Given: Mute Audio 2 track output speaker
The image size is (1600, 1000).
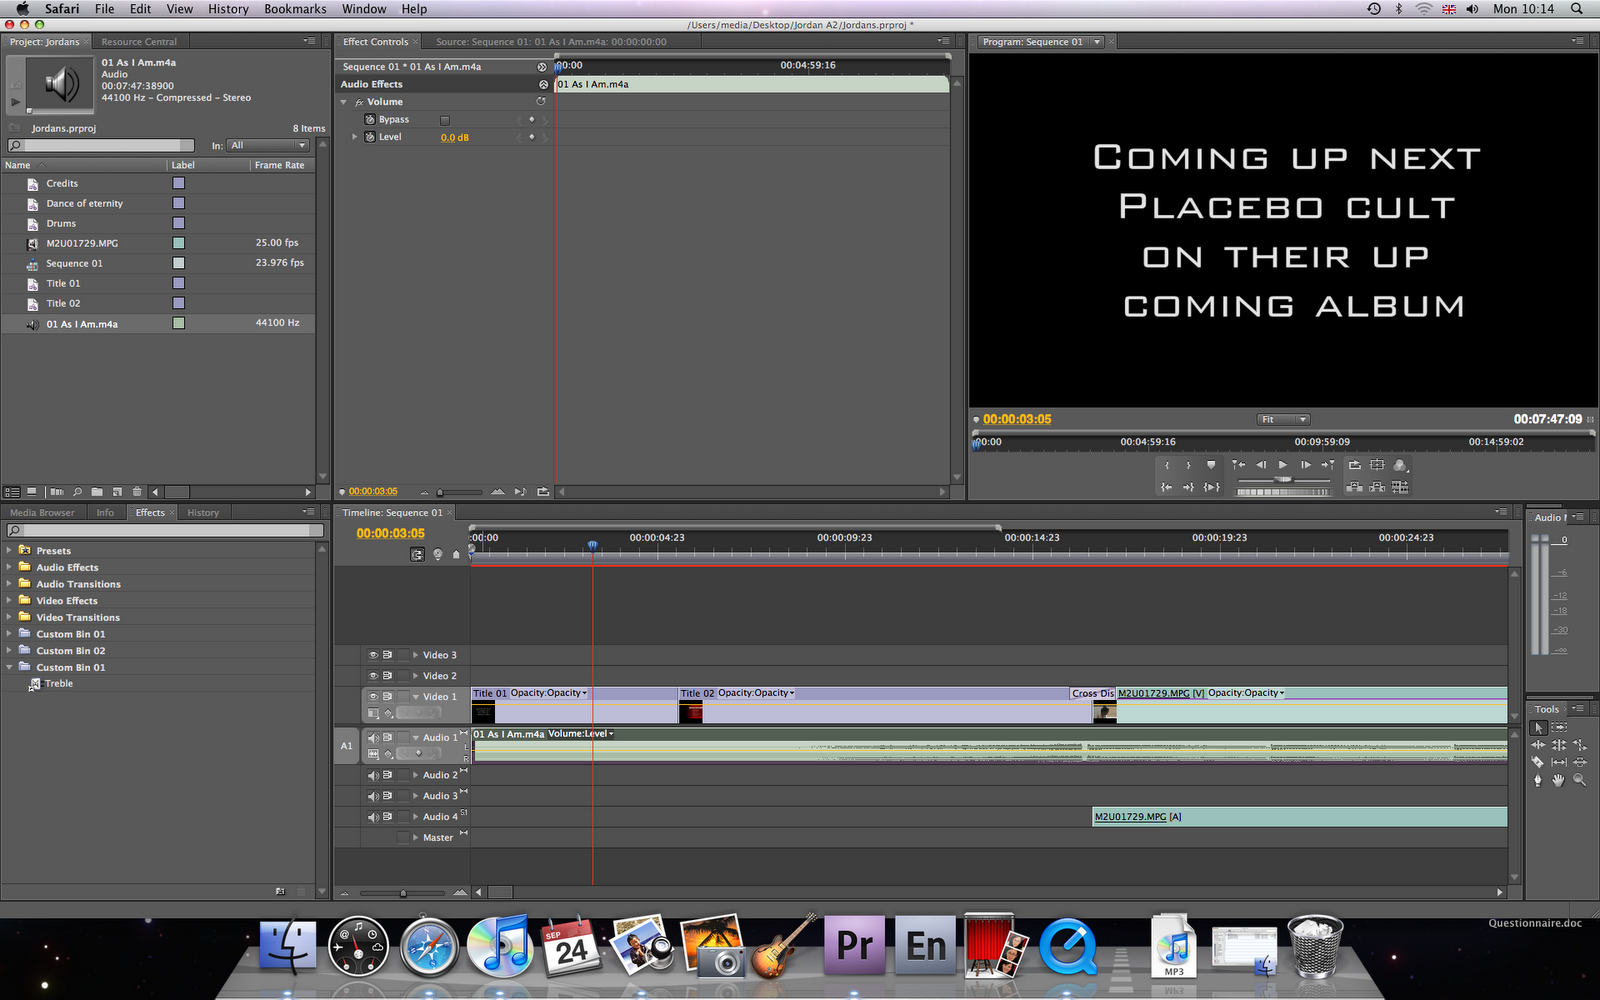Looking at the screenshot, I should (x=373, y=775).
